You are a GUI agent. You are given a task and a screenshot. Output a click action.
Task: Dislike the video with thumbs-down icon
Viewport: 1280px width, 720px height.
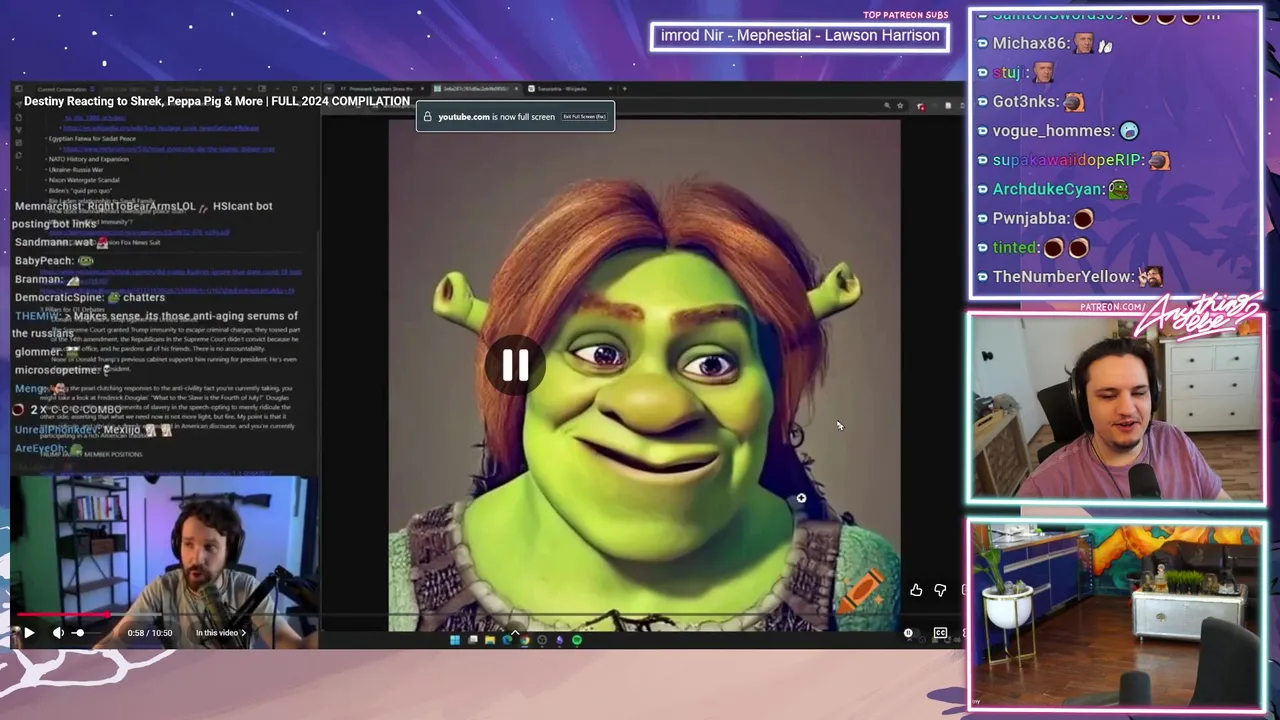click(x=940, y=590)
